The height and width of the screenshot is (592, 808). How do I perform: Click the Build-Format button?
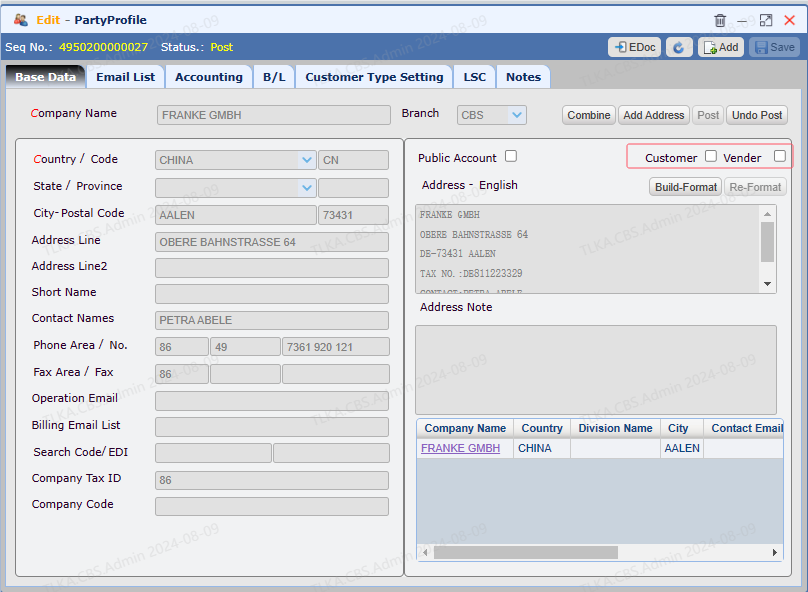685,187
